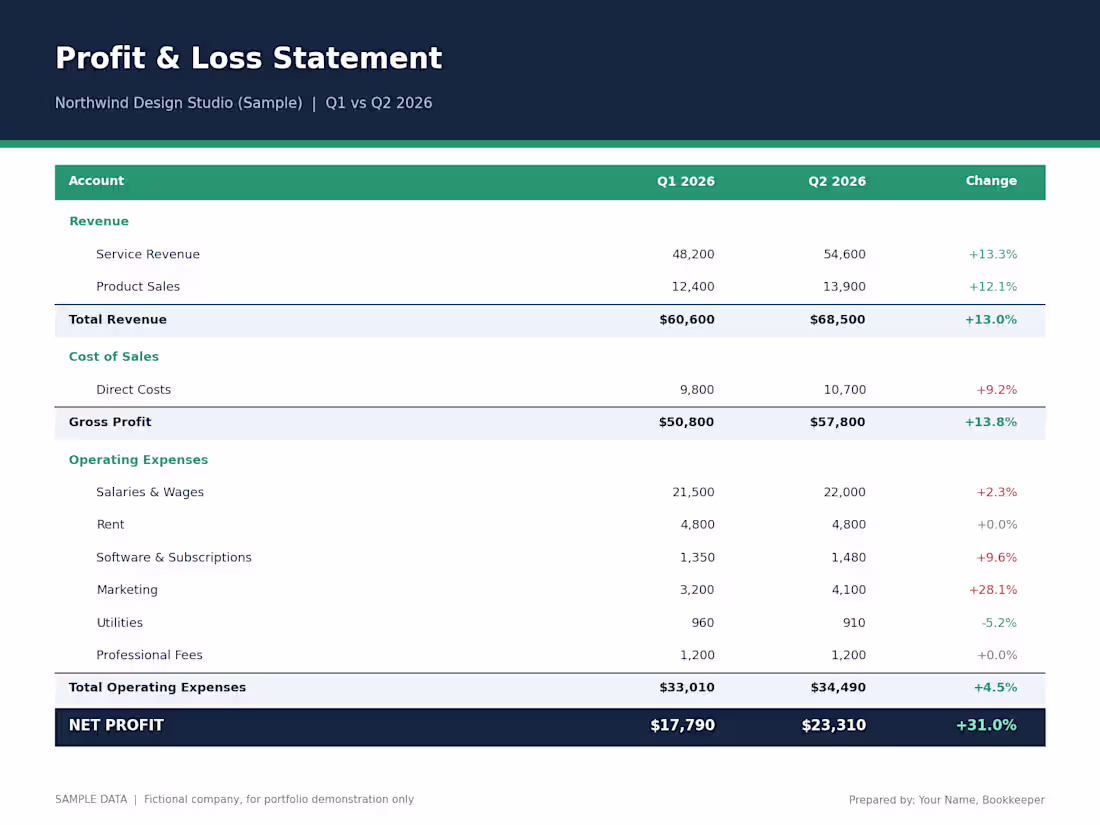Select the Total Operating Expenses Q1 amount $33,010
Image resolution: width=1100 pixels, height=825 pixels.
click(687, 687)
